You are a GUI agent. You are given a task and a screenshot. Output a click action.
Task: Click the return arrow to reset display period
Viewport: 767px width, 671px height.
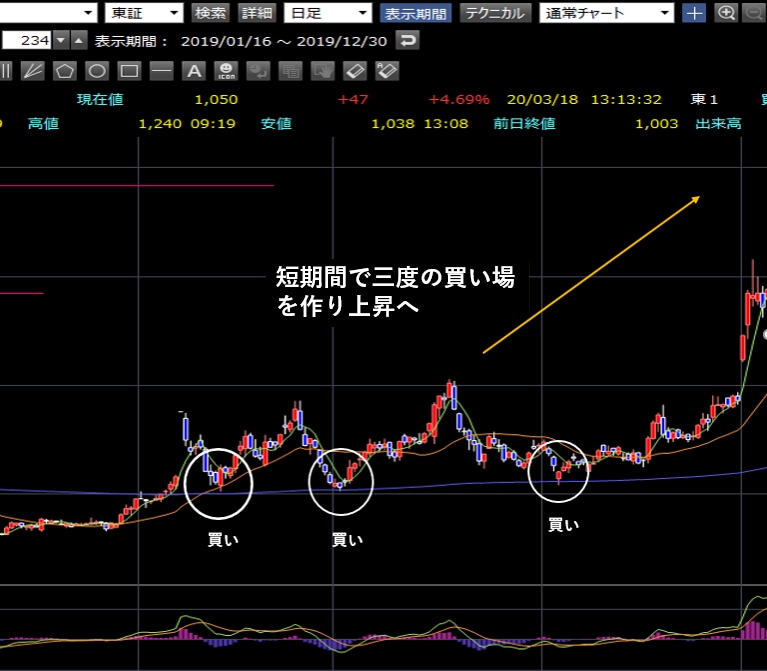(407, 40)
